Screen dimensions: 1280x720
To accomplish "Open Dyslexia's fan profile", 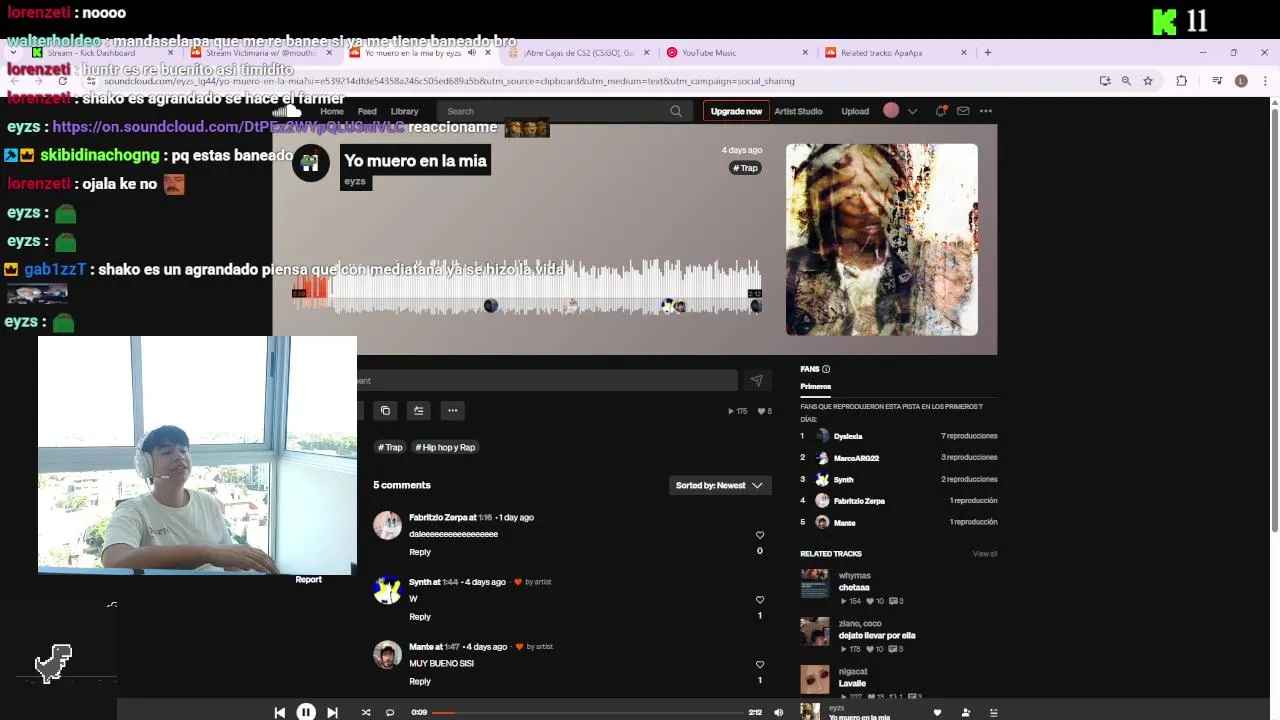I will coord(848,436).
